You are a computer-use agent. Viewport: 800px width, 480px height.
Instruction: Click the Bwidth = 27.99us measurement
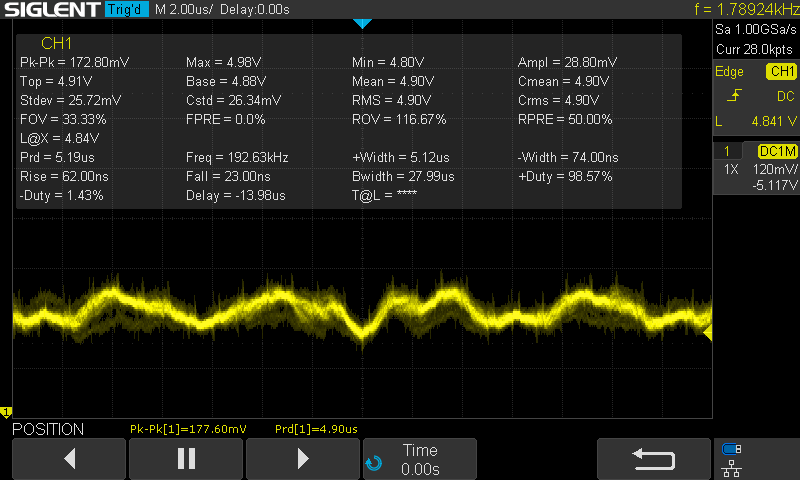point(403,176)
